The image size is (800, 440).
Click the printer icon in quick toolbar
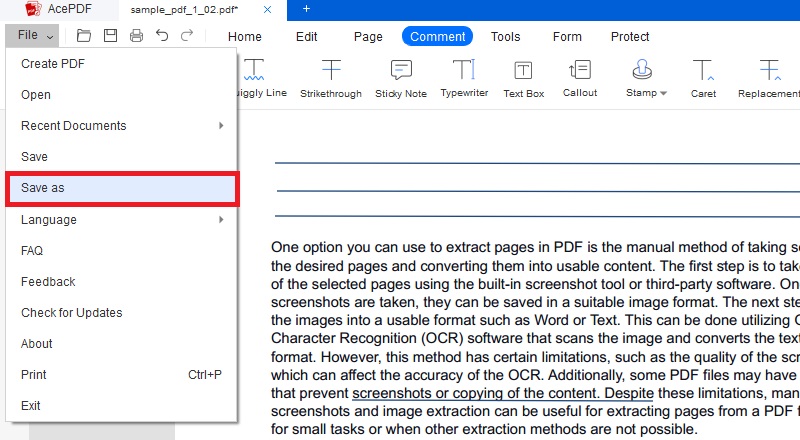(x=136, y=36)
